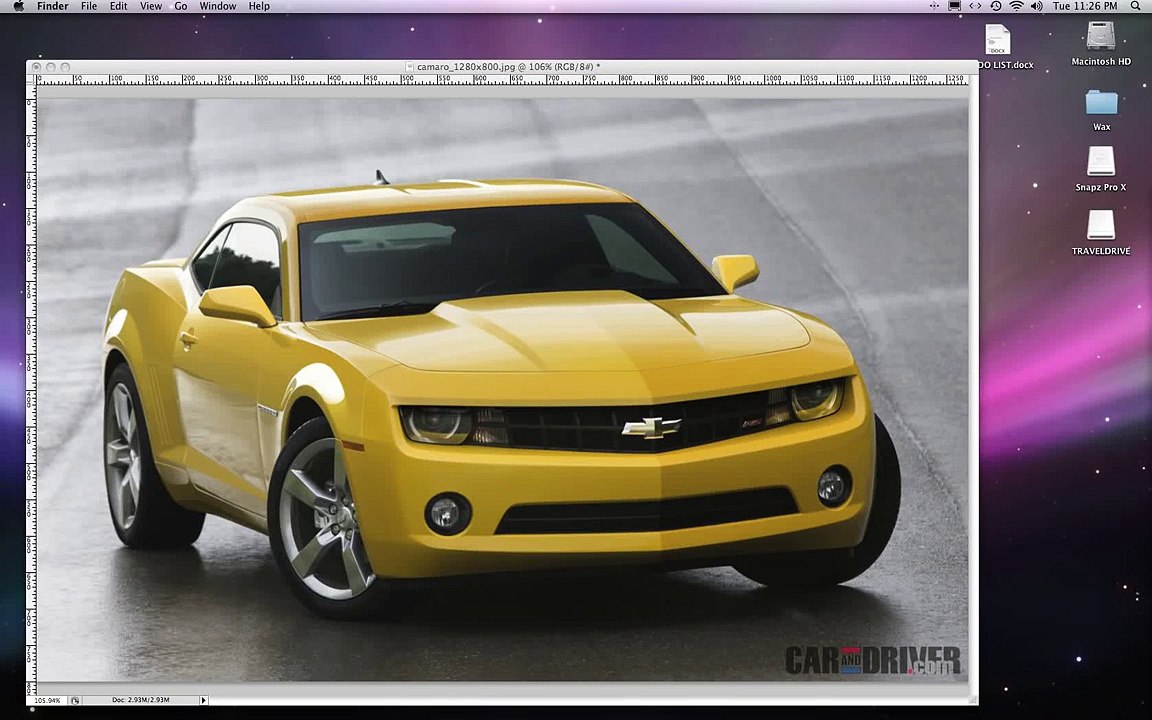Click the Chevrolet bowtie emblem in photo
This screenshot has height=720, width=1152.
coord(651,427)
